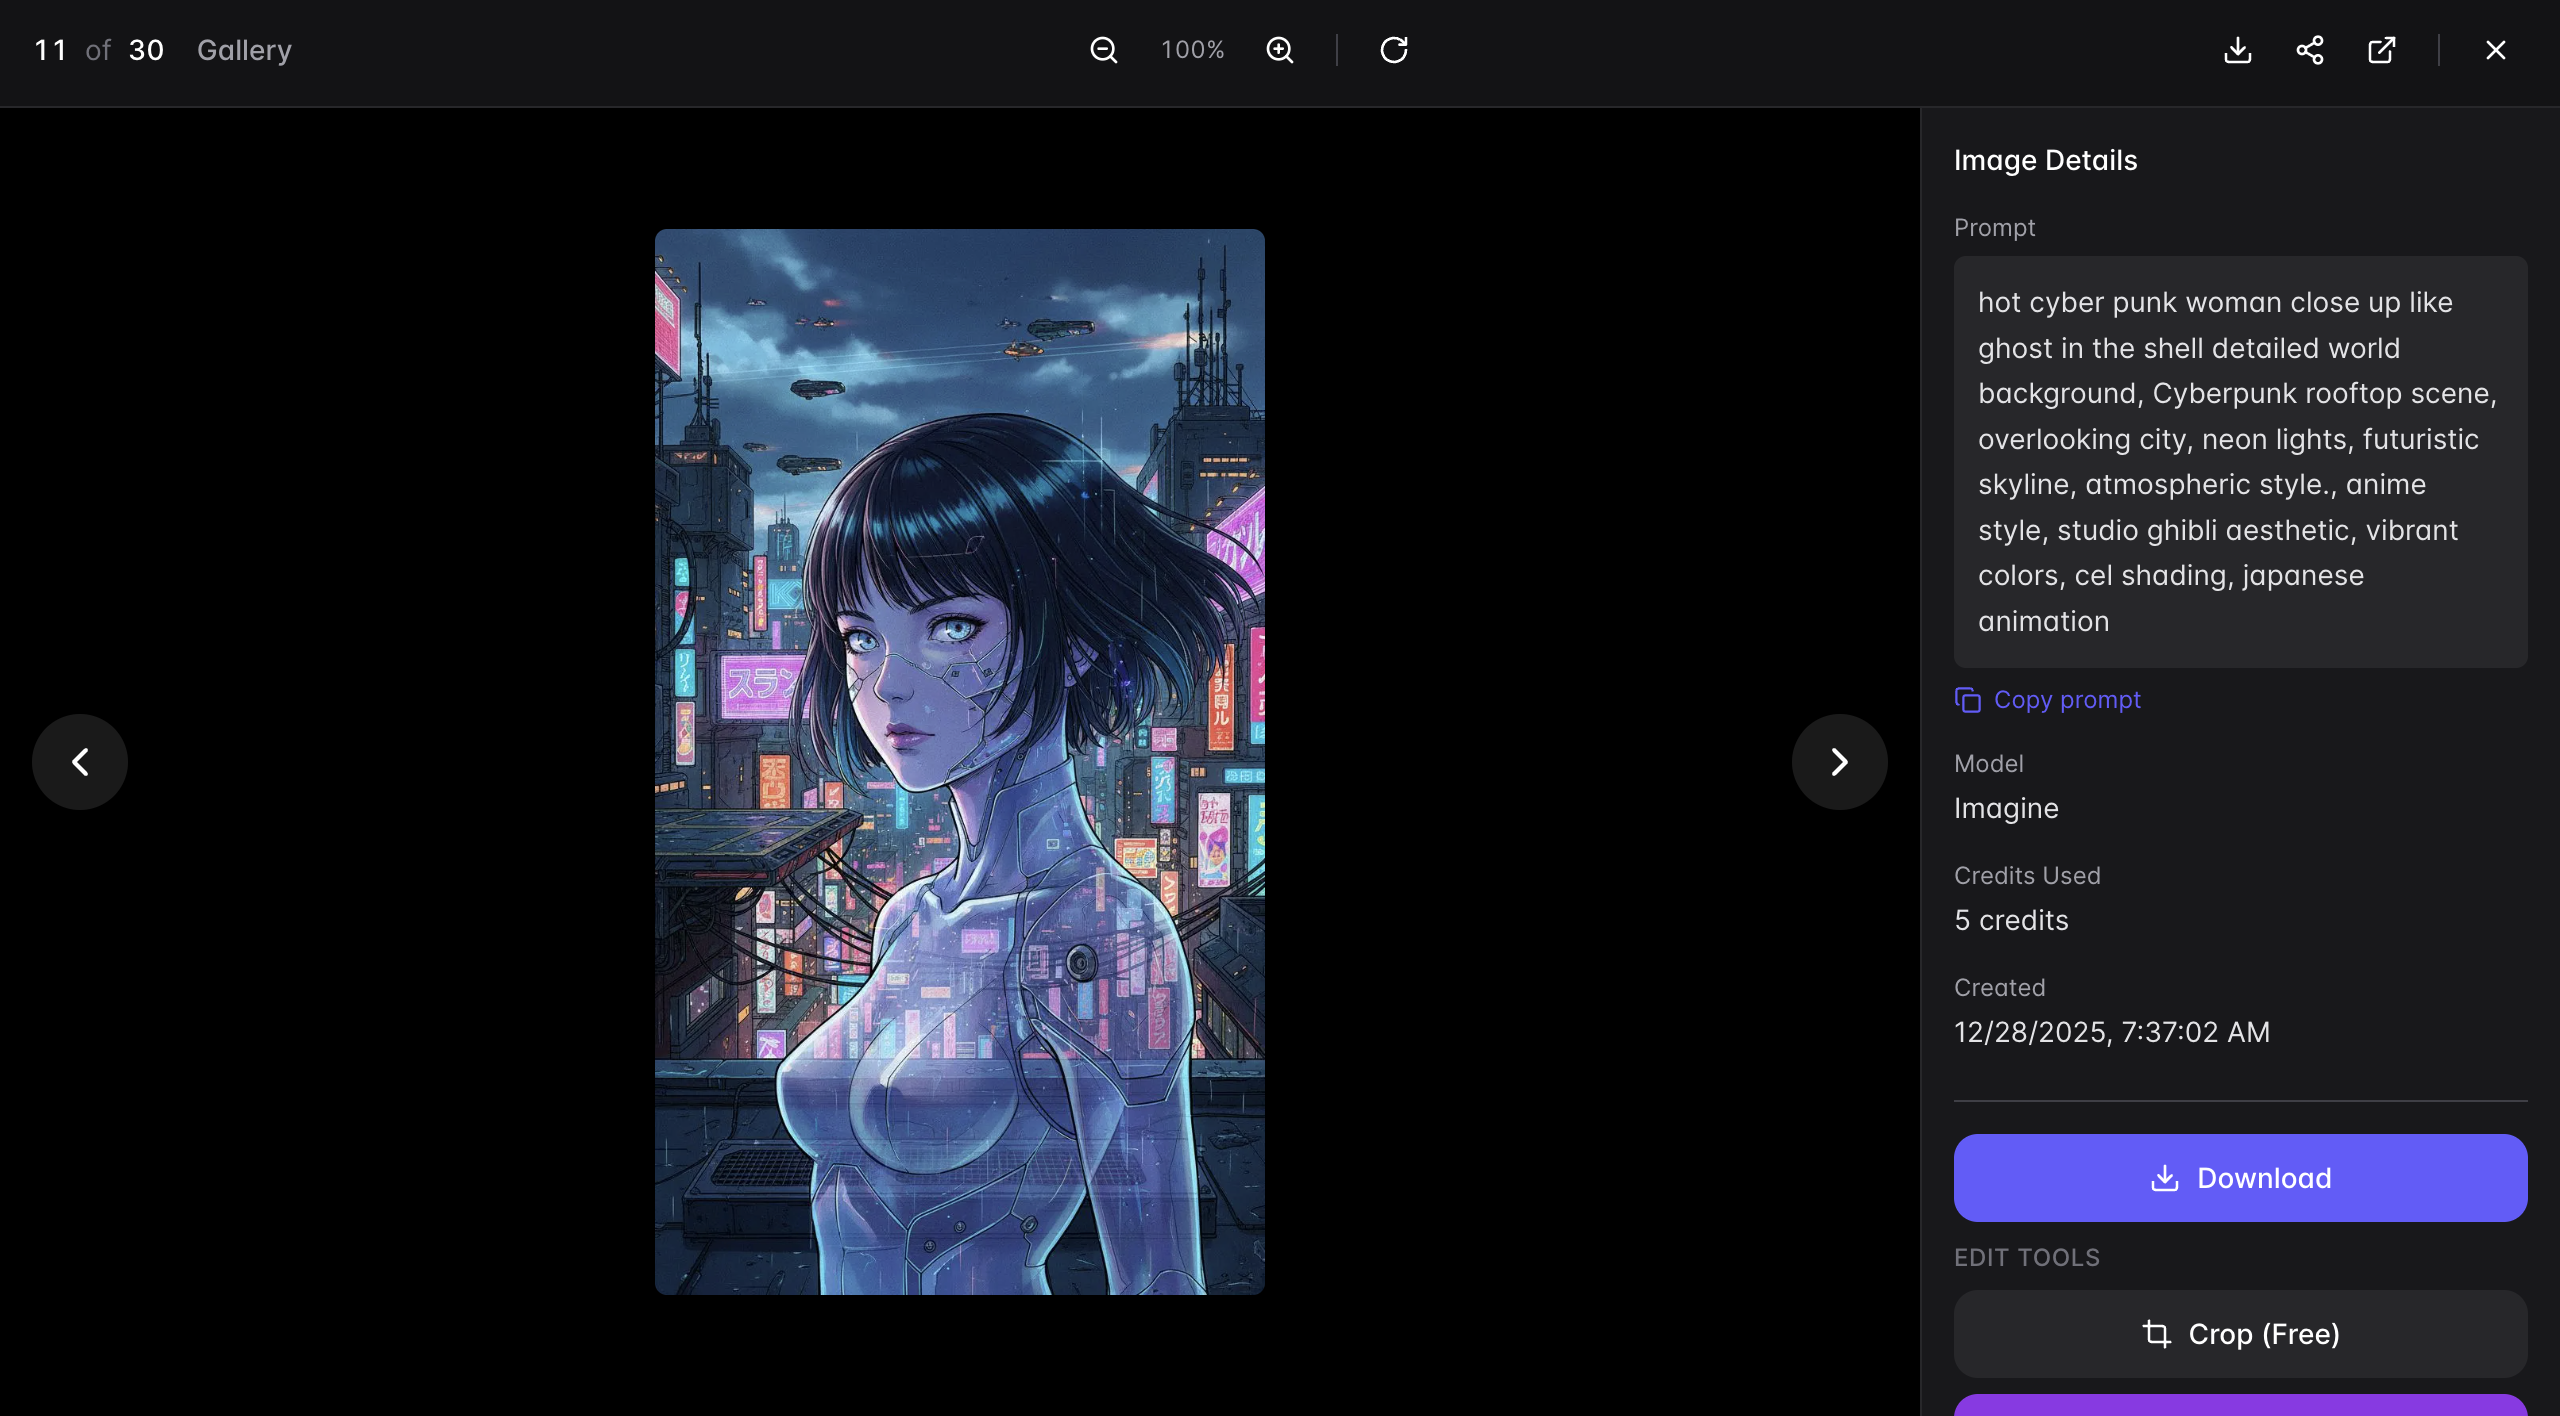This screenshot has width=2560, height=1416.
Task: Click the 11 of 30 image counter
Action: (97, 49)
